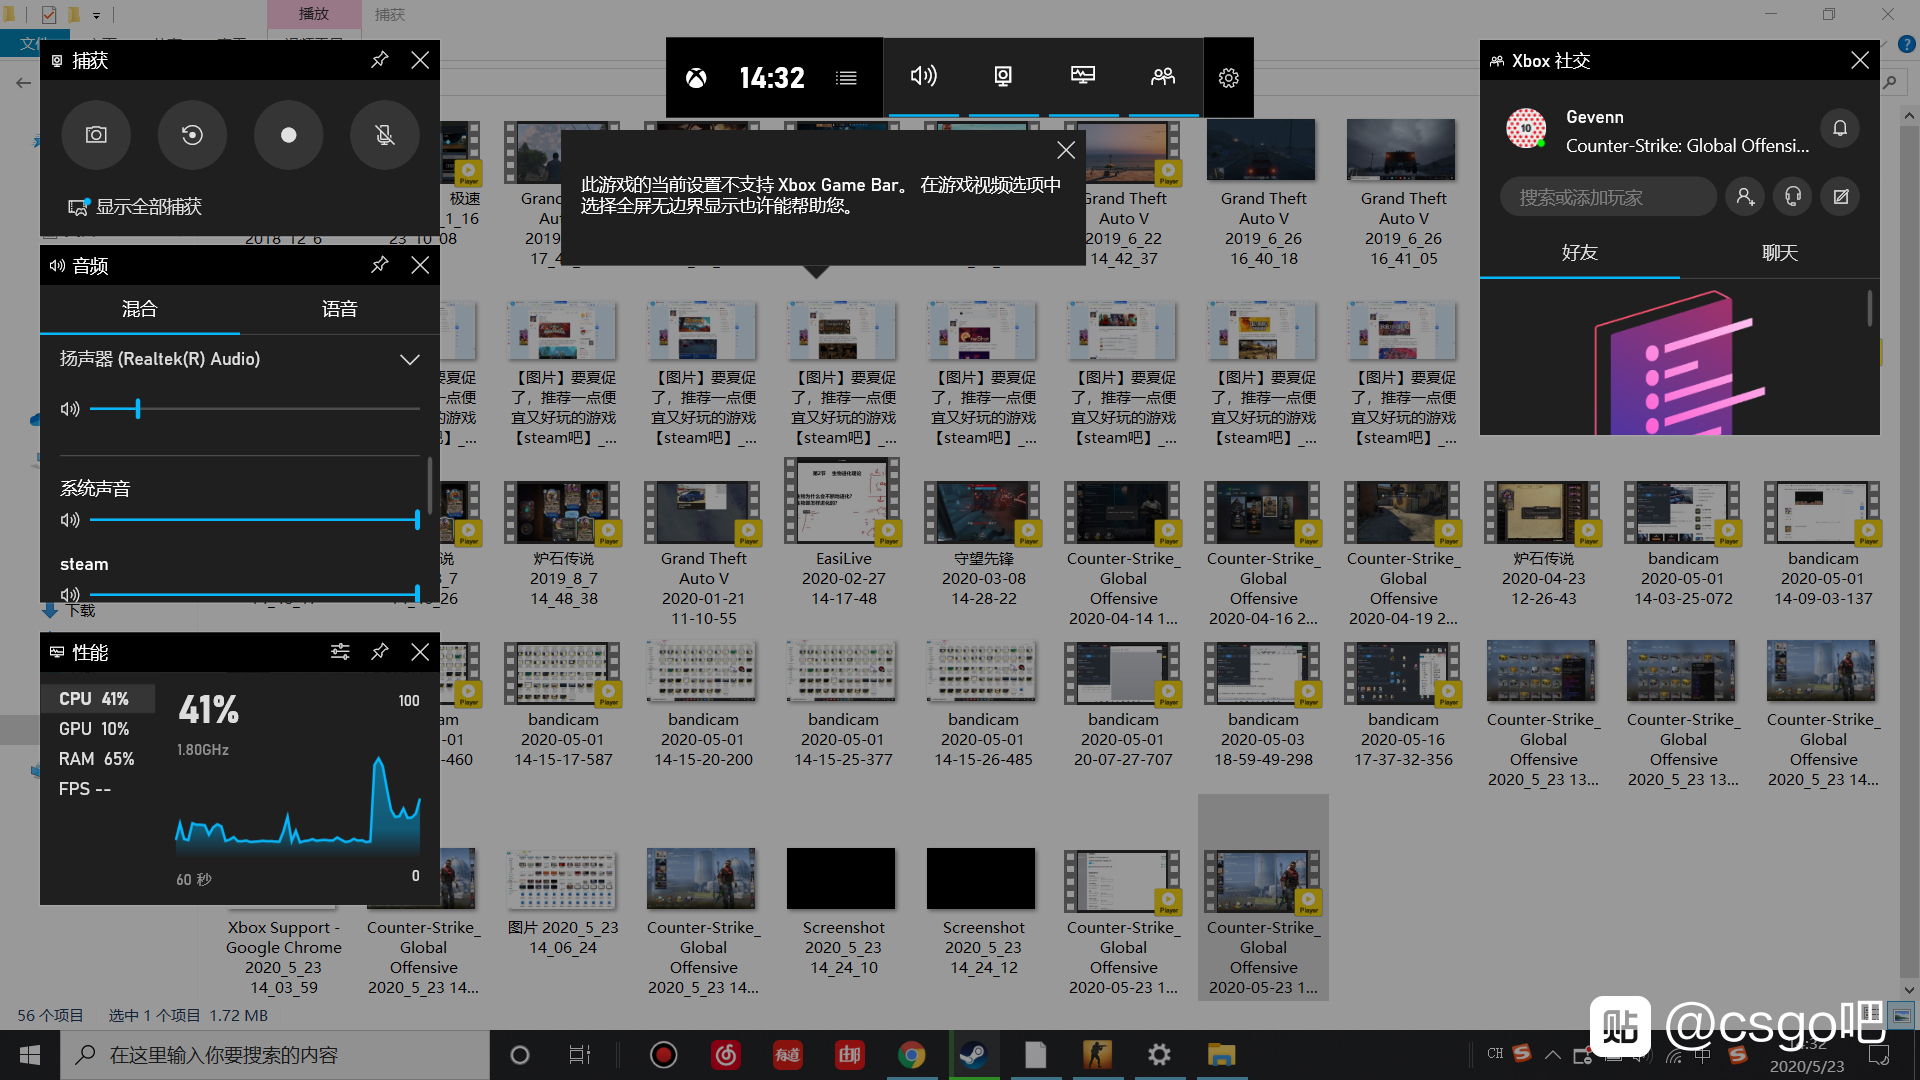Open Bandicam recorder from taskbar

tap(663, 1055)
